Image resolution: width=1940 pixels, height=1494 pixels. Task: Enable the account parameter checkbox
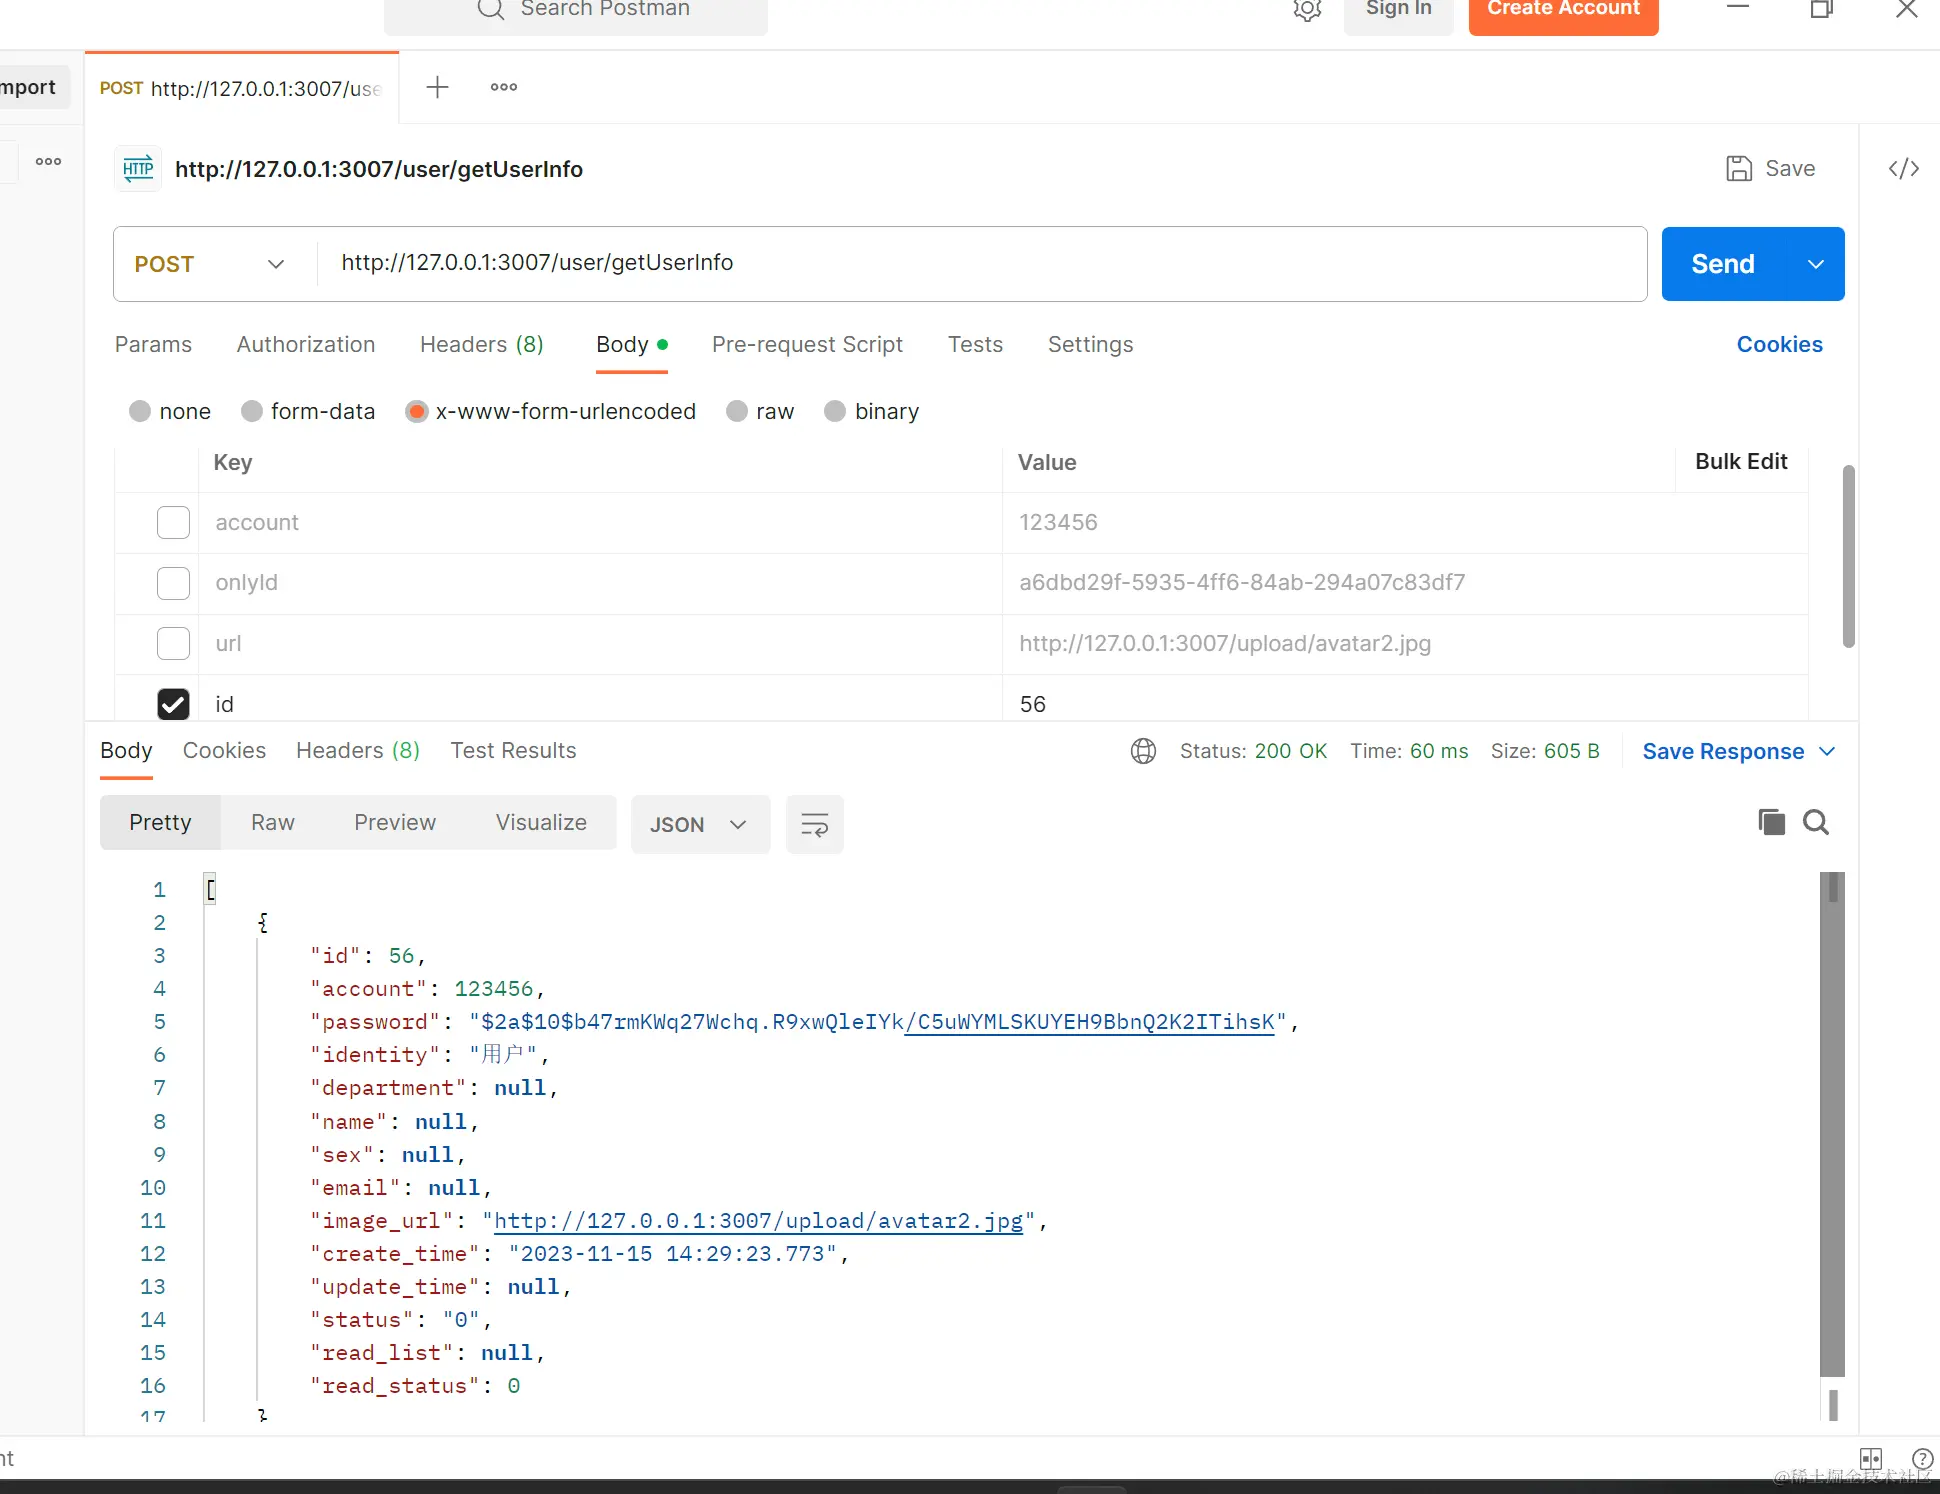pos(173,522)
